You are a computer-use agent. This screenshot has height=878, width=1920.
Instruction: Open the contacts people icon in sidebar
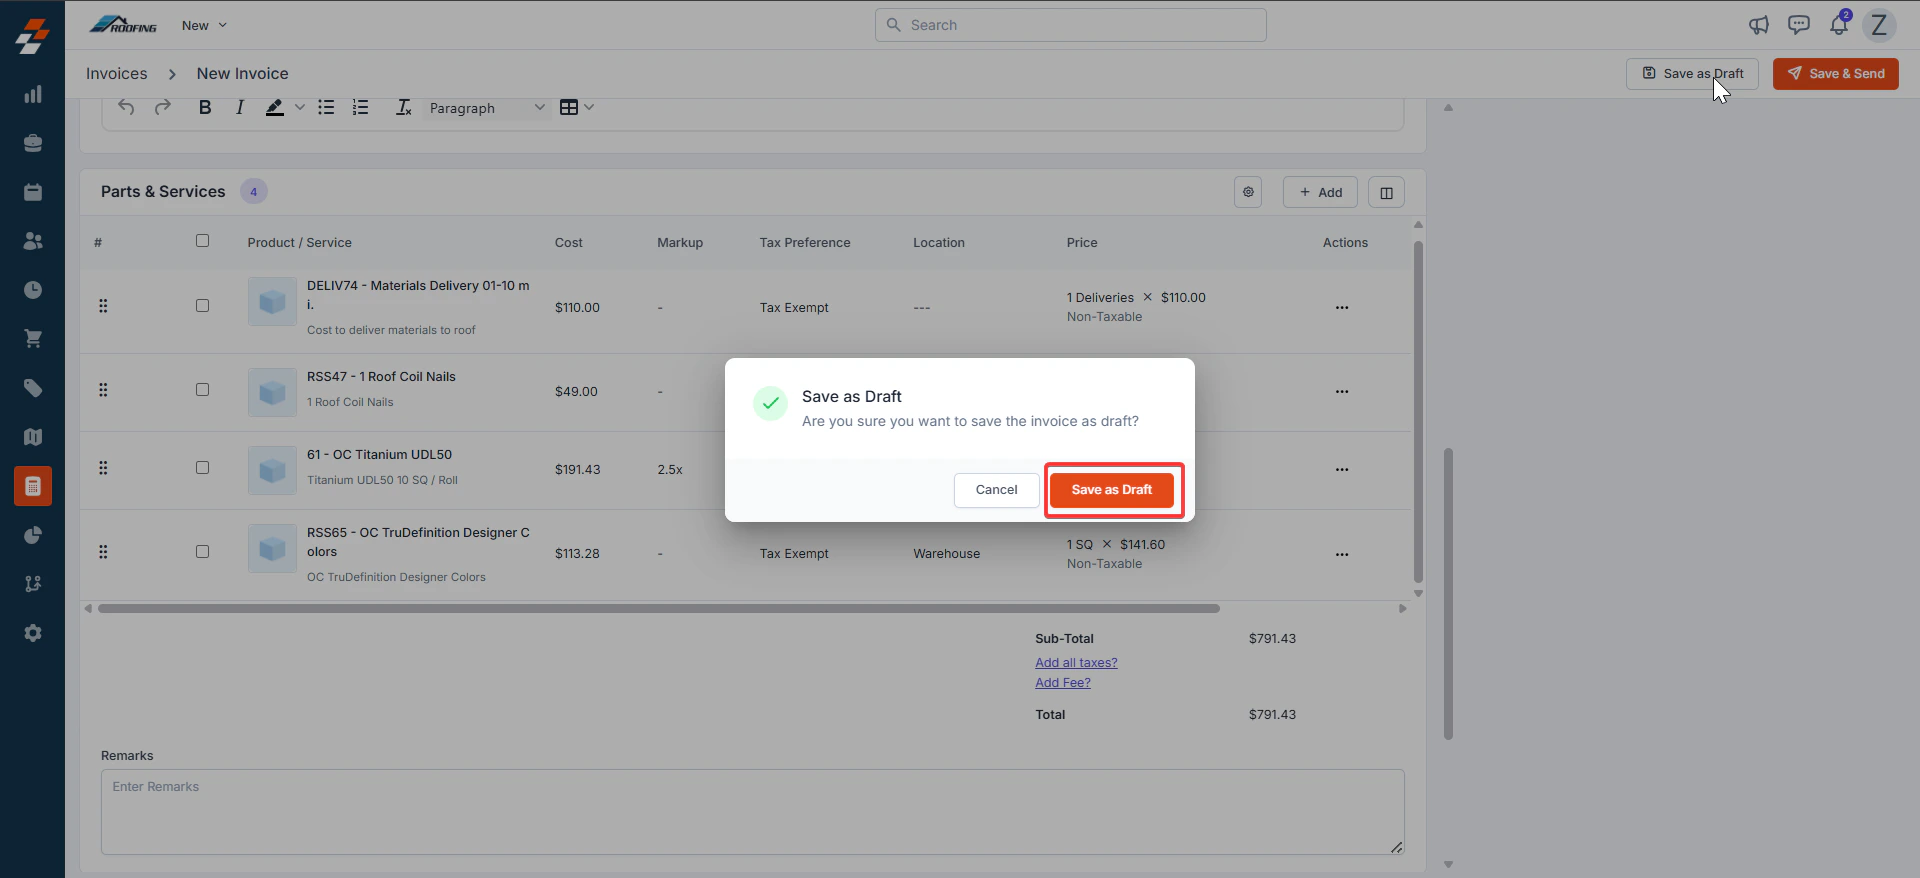point(33,241)
